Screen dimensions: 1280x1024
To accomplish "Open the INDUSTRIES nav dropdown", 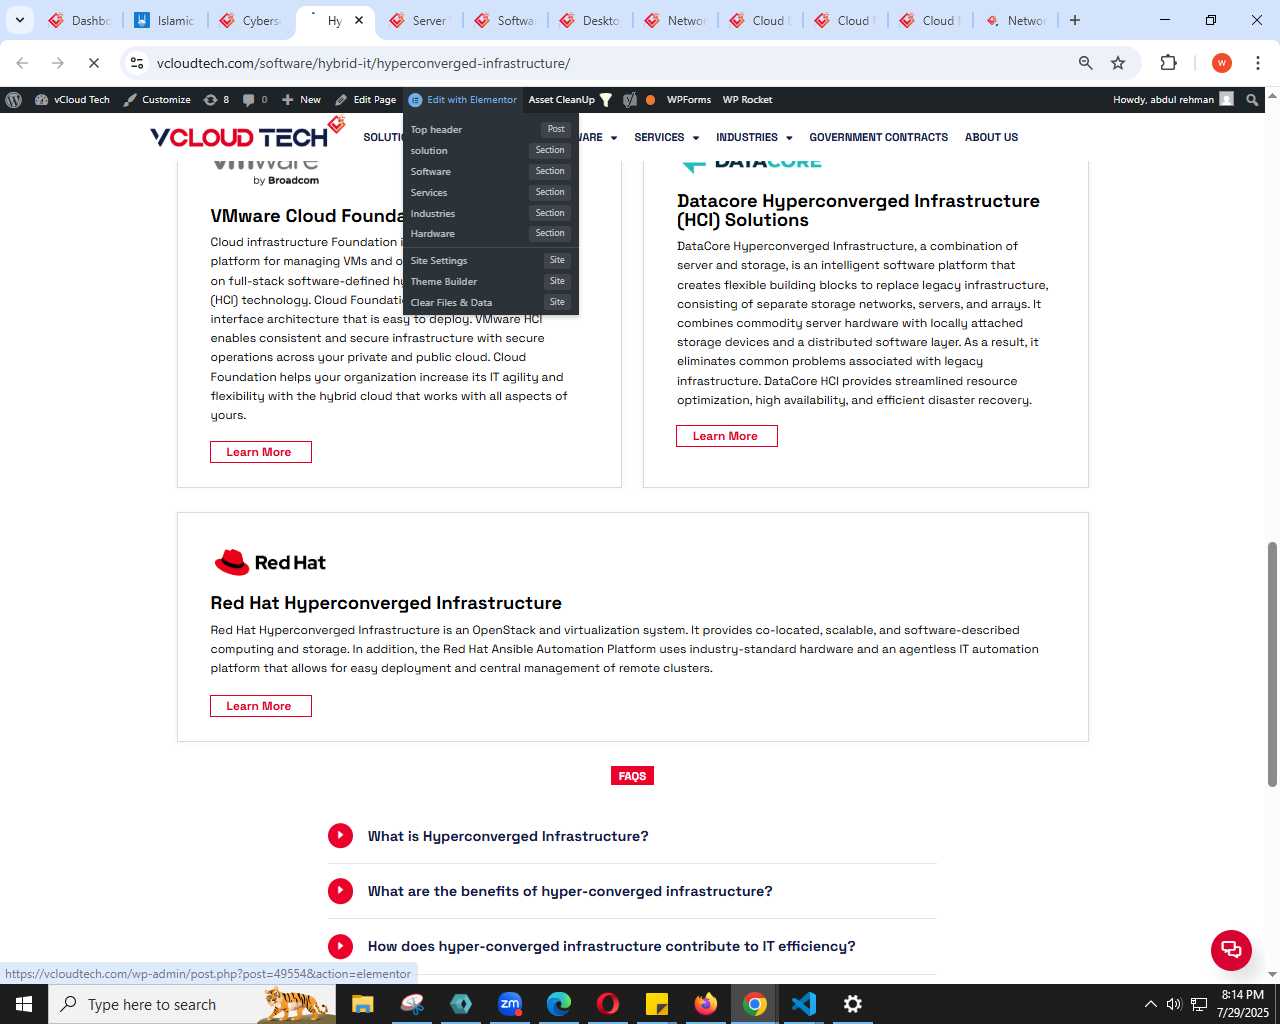I will [754, 137].
